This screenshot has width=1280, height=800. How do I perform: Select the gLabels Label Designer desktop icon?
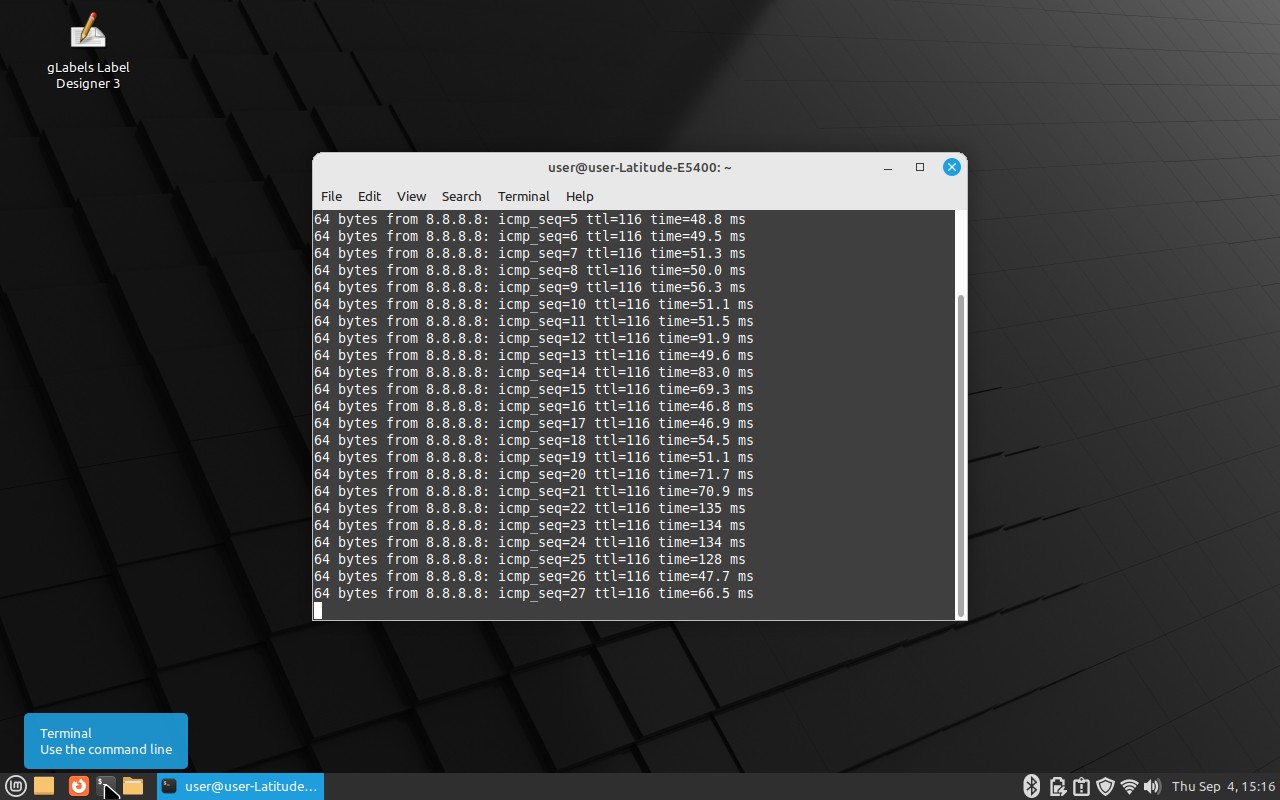pos(88,52)
